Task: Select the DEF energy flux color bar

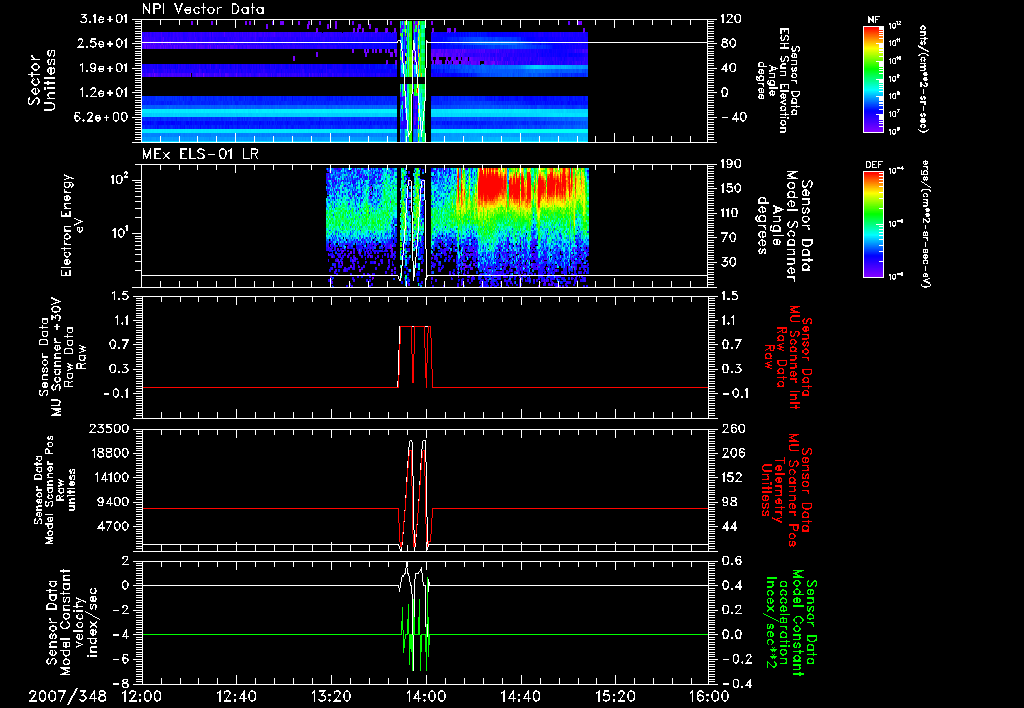Action: 874,224
